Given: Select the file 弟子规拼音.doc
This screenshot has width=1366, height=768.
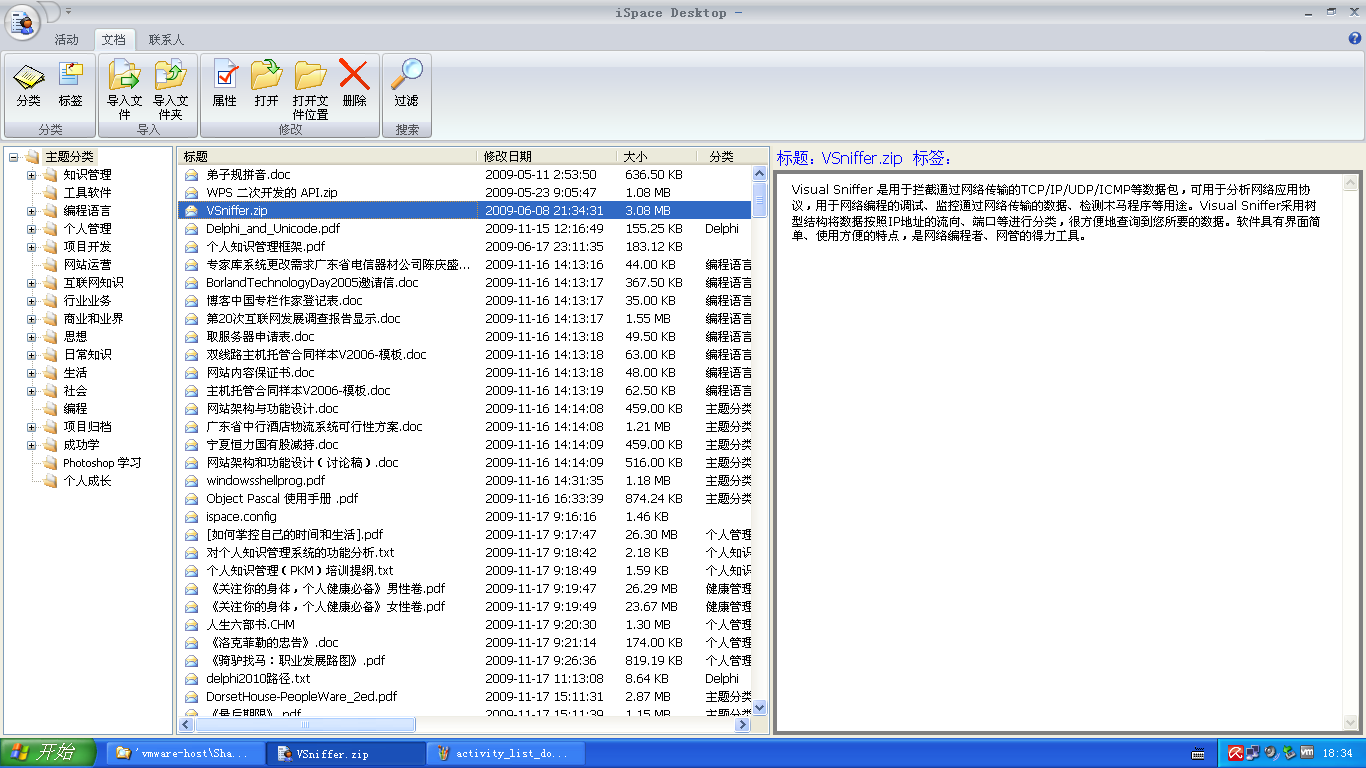Looking at the screenshot, I should coord(248,175).
